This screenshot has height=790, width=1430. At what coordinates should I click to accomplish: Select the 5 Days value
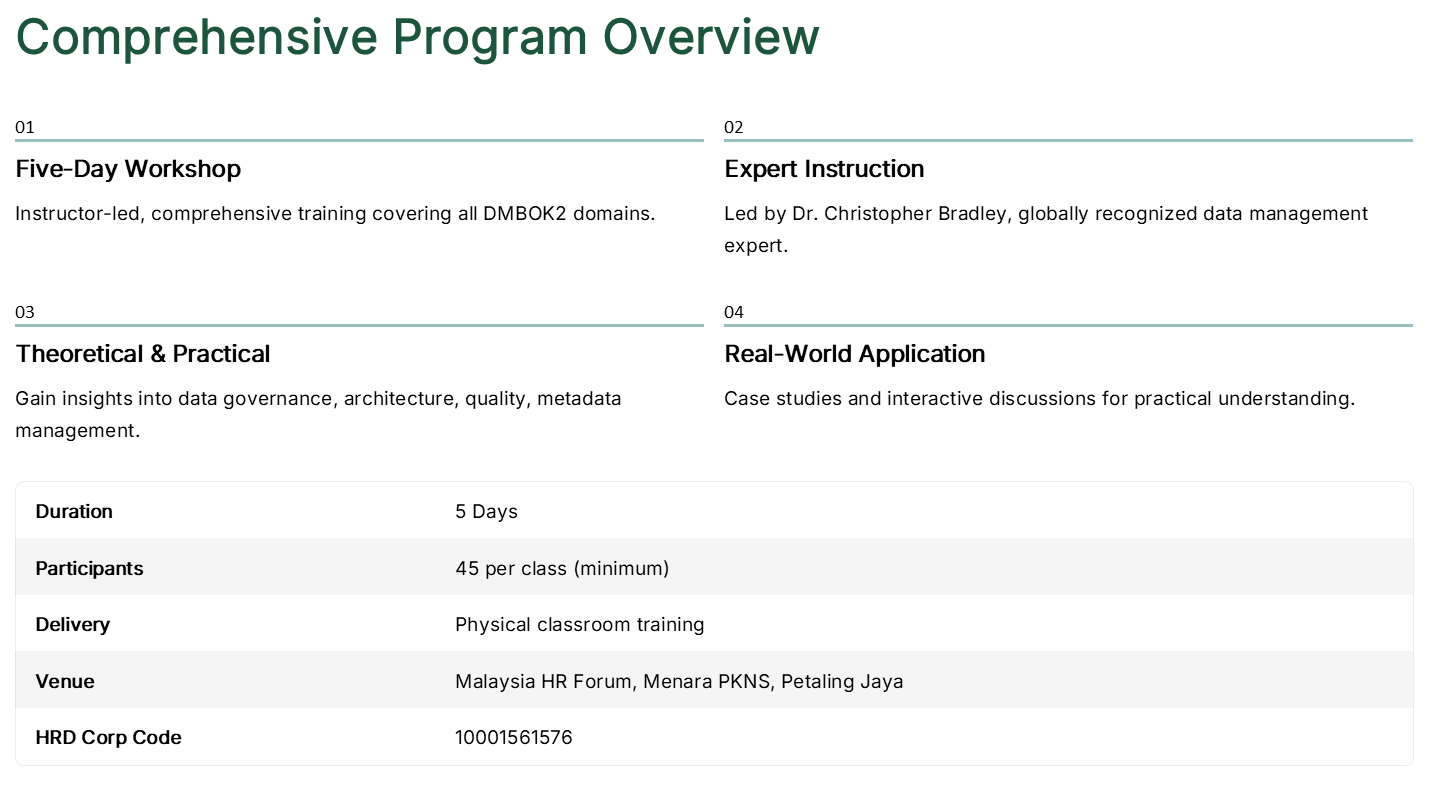[486, 511]
